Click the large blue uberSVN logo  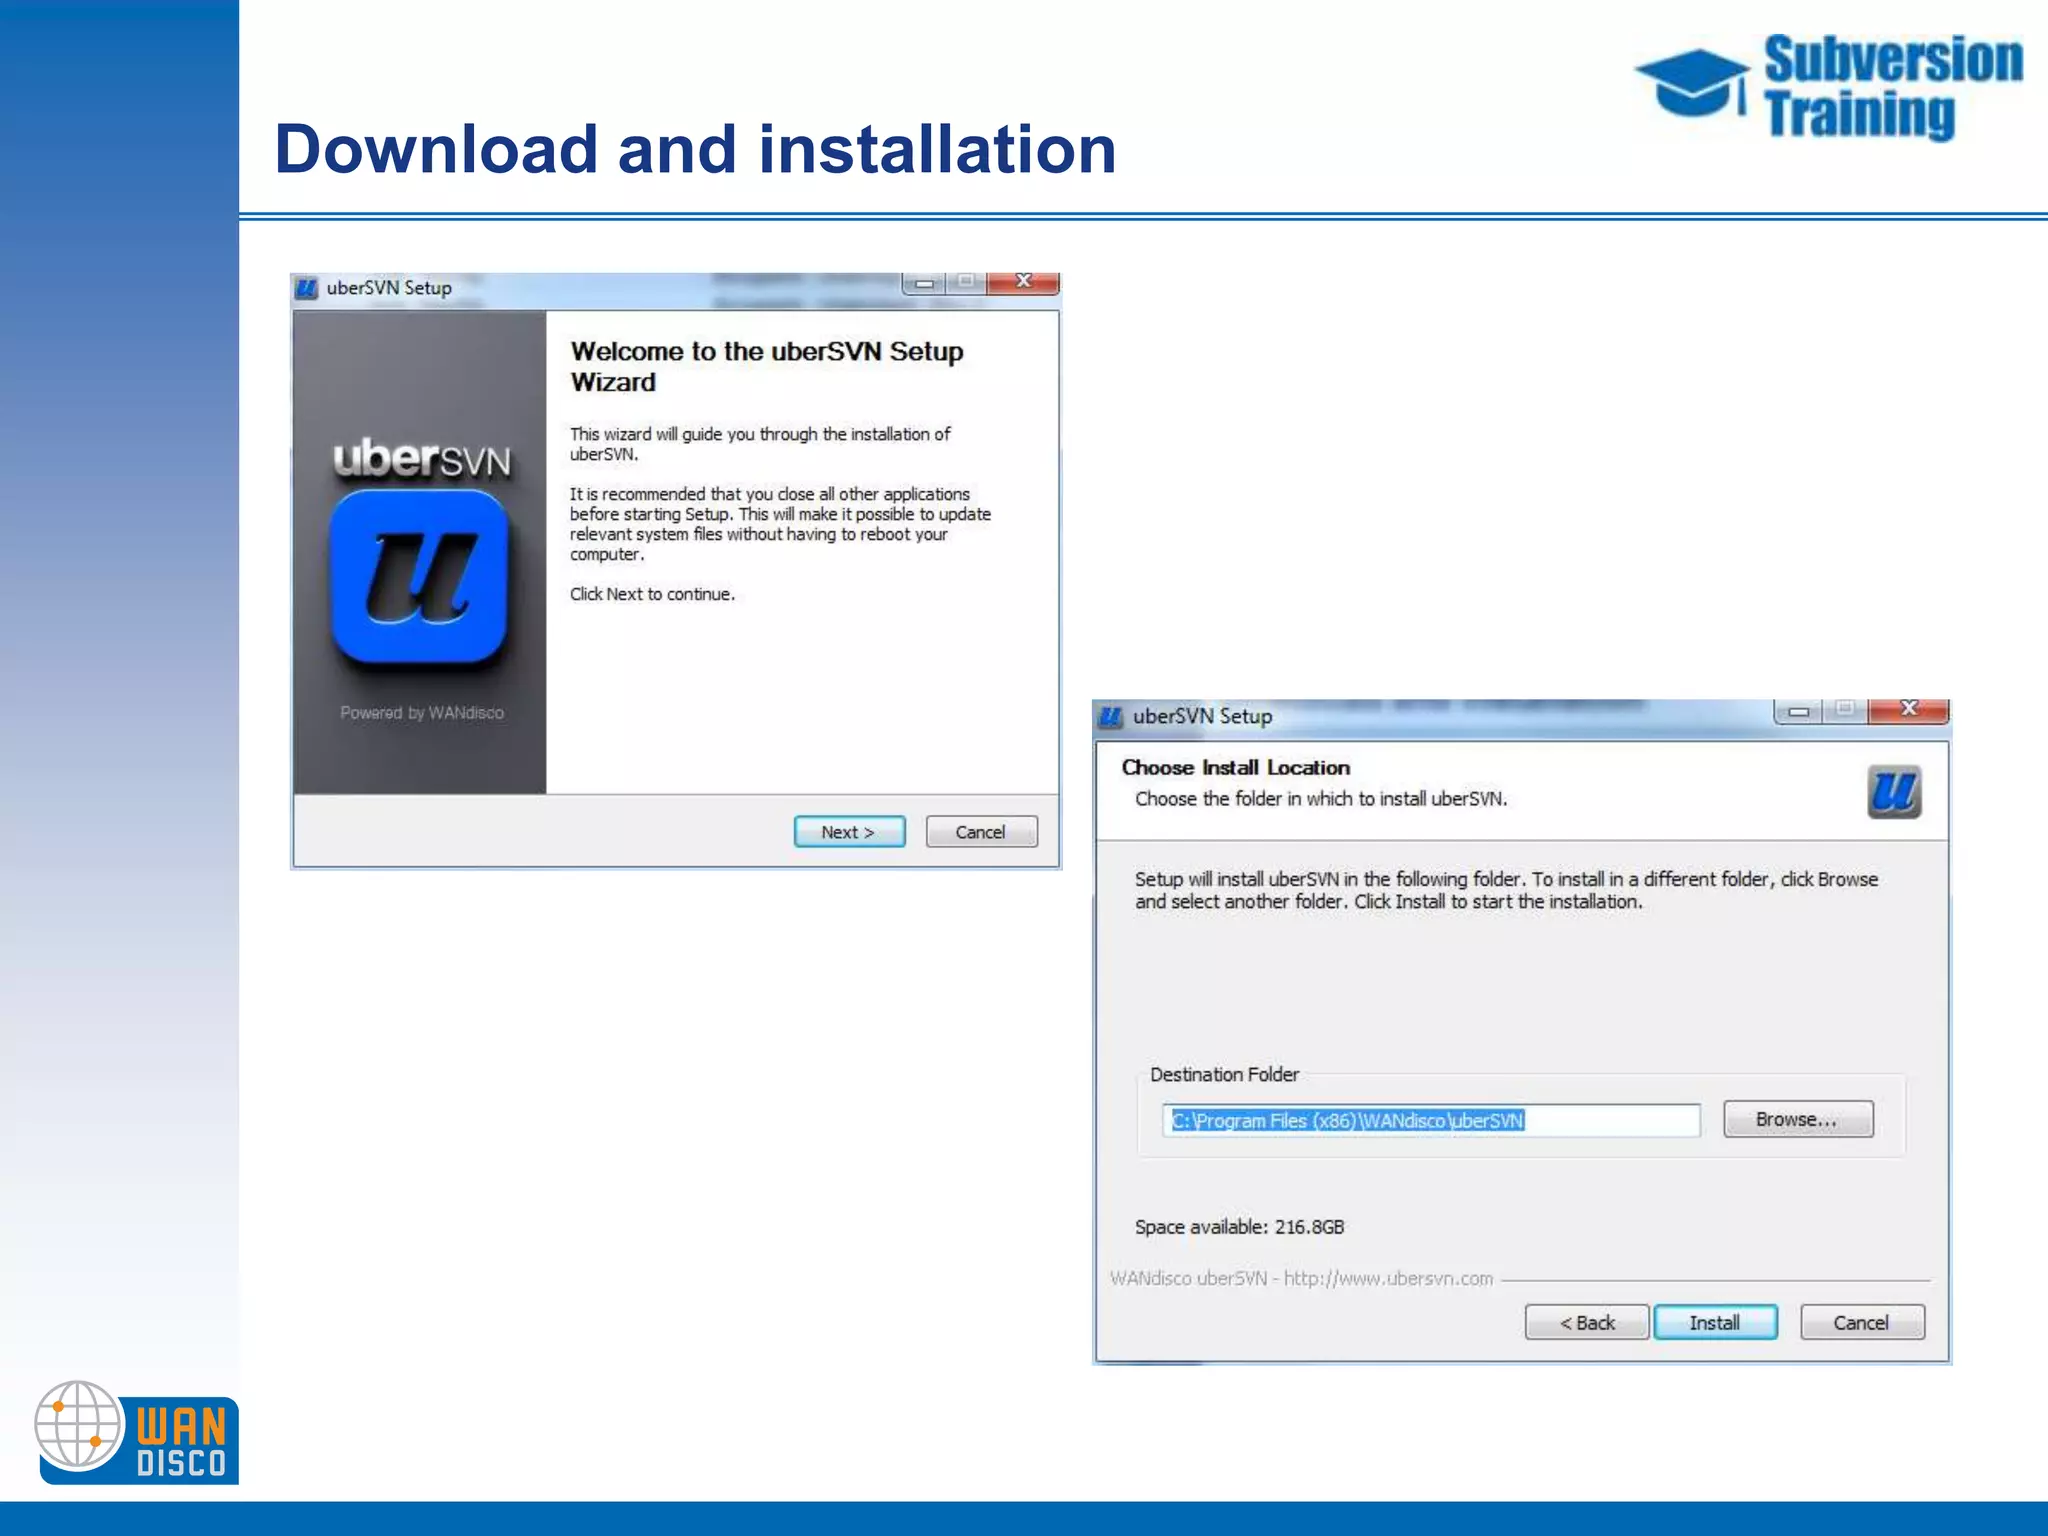tap(419, 577)
